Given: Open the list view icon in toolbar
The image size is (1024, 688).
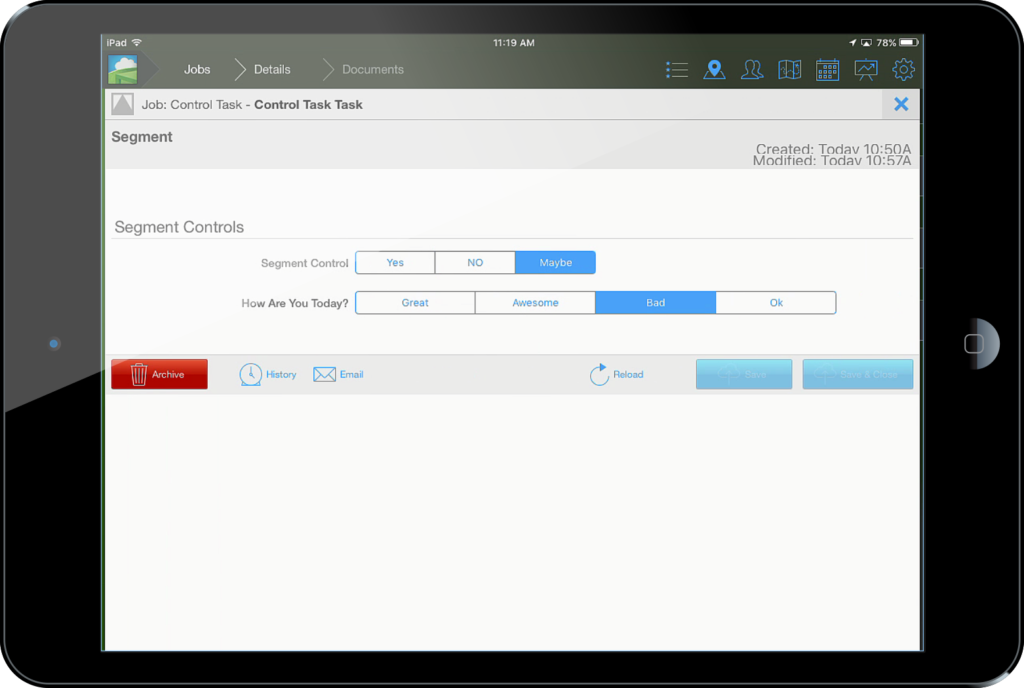Looking at the screenshot, I should pos(677,69).
